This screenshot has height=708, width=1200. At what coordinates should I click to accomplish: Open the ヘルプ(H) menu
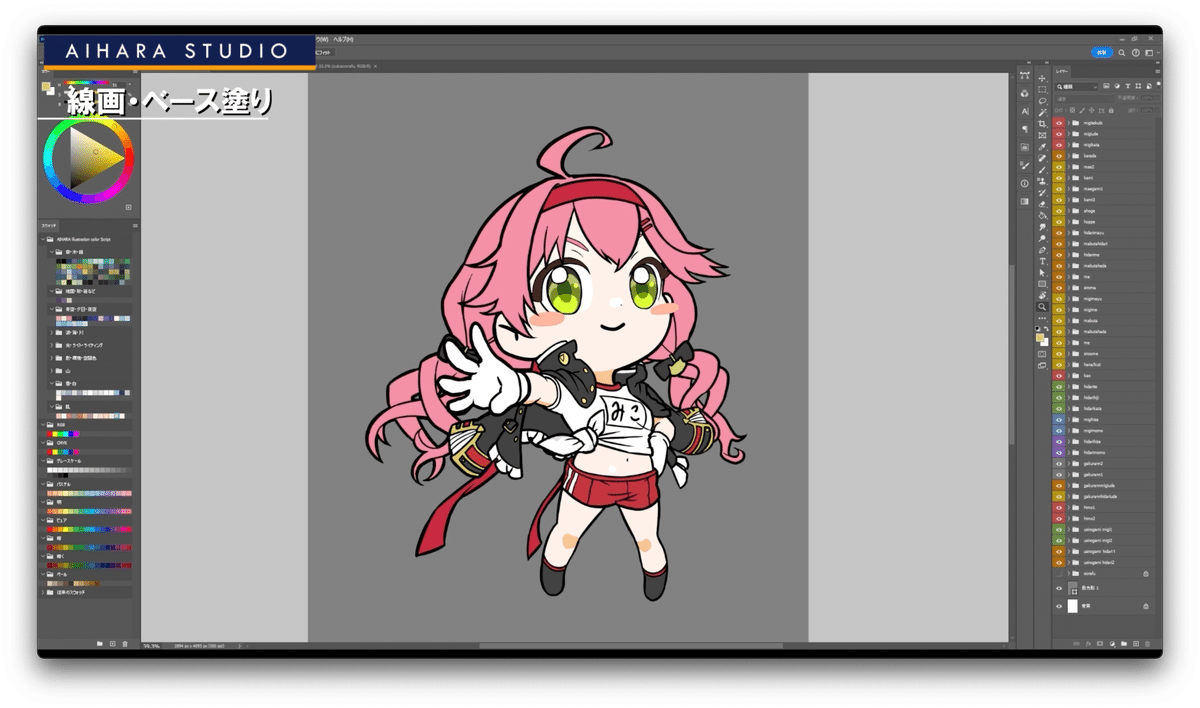tap(344, 39)
